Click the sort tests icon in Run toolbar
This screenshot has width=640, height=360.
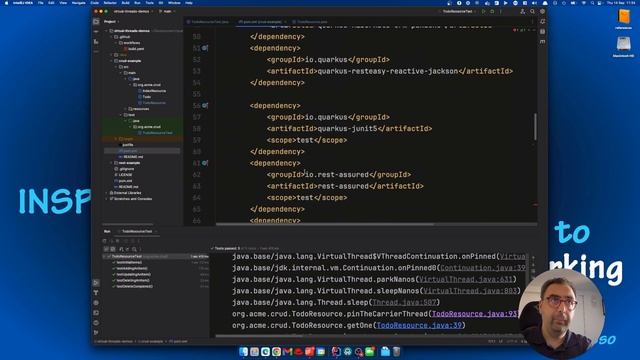click(x=121, y=249)
